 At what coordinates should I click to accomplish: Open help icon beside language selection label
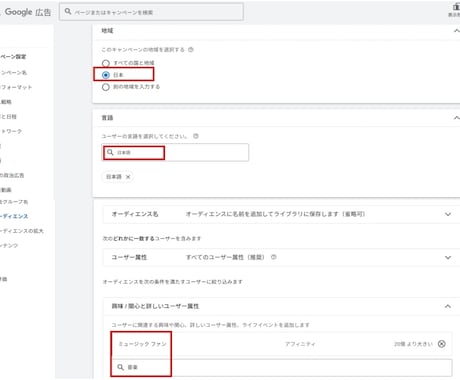click(x=196, y=136)
